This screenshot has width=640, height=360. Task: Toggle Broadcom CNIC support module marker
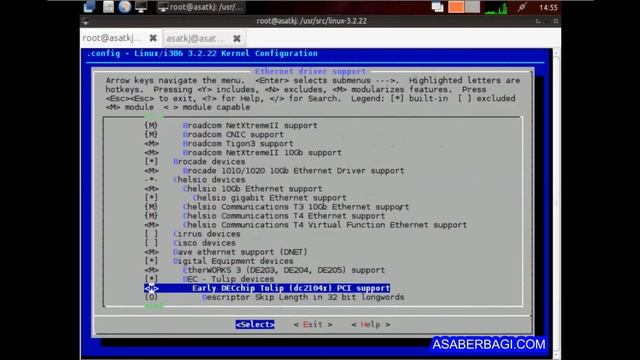[151, 134]
